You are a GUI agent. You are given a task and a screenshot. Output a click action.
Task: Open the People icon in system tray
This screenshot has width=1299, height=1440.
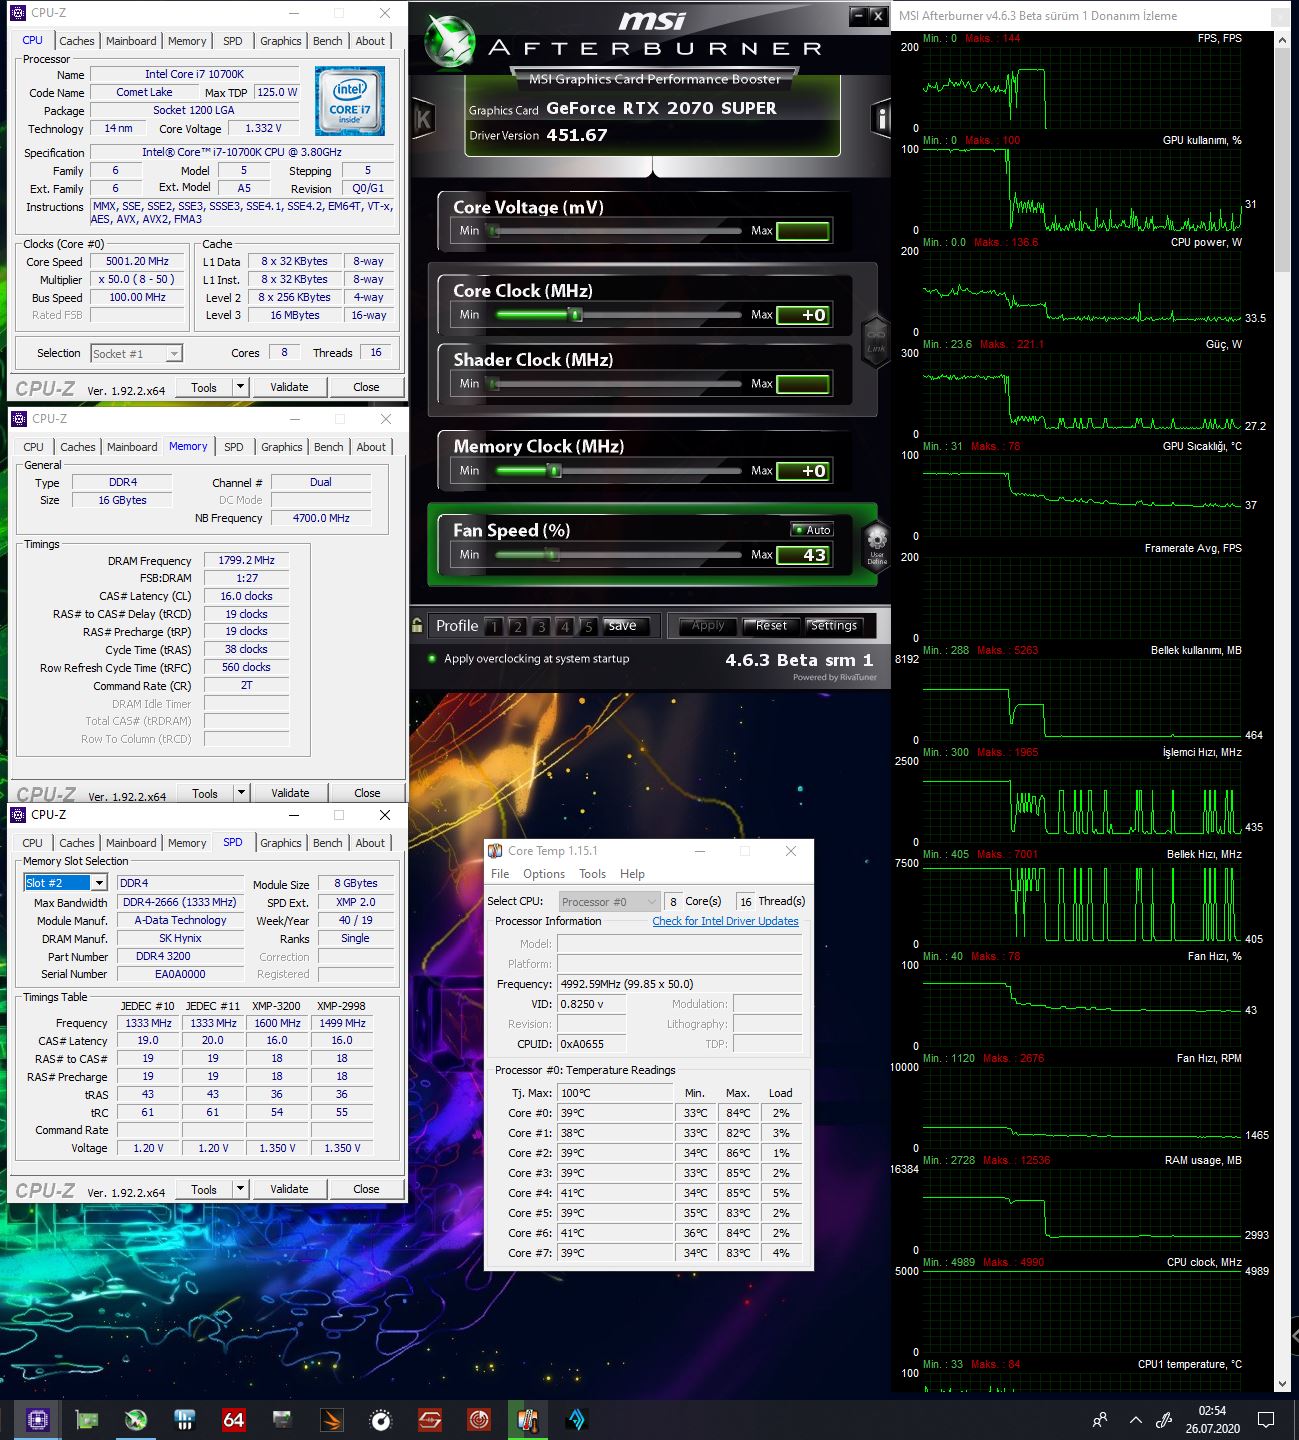[x=1100, y=1419]
